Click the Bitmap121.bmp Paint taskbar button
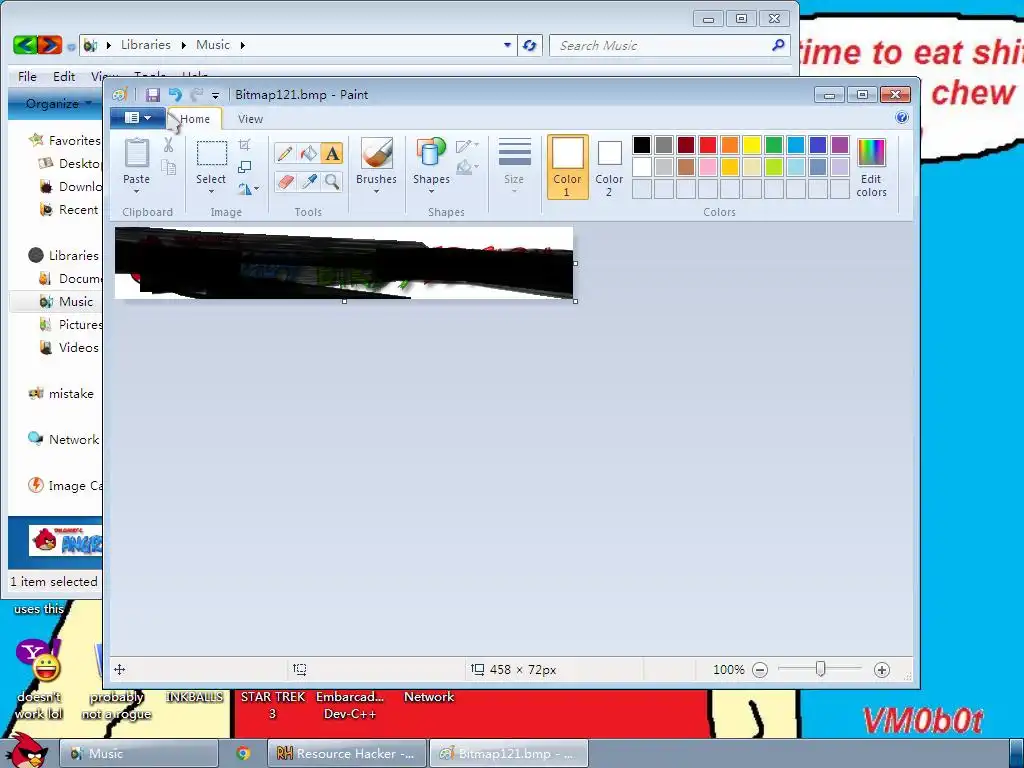The image size is (1024, 768). tap(509, 754)
